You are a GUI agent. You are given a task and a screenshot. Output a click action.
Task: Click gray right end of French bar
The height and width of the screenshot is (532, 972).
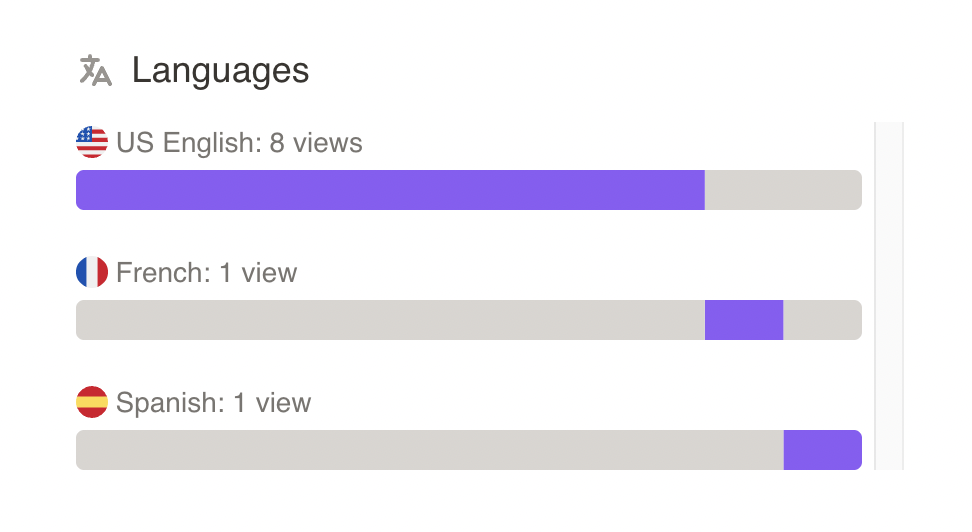(823, 320)
